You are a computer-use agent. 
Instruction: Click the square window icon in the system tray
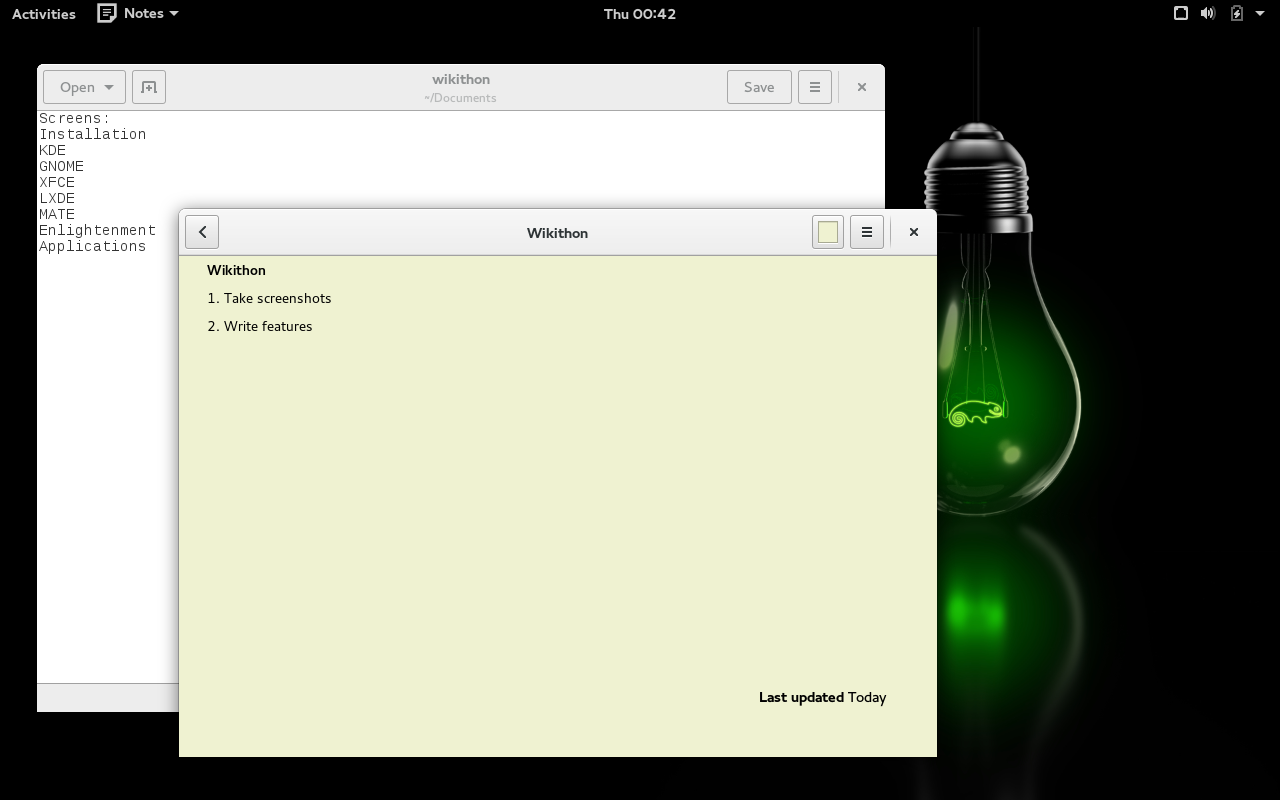pyautogui.click(x=1181, y=13)
